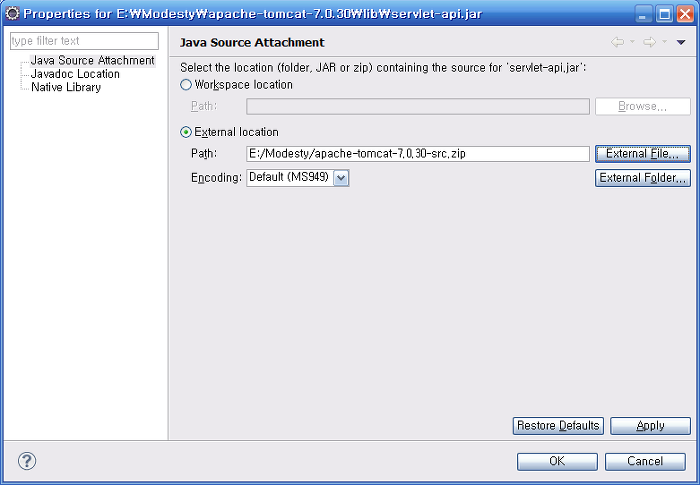Viewport: 700px width, 485px height.
Task: Click the External Folder... button
Action: 642,178
